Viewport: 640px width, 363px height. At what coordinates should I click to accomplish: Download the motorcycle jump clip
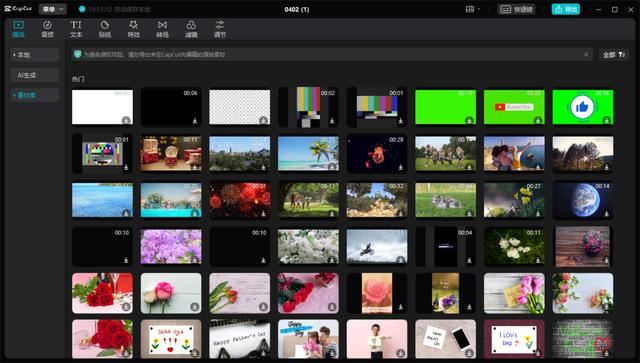[400, 260]
